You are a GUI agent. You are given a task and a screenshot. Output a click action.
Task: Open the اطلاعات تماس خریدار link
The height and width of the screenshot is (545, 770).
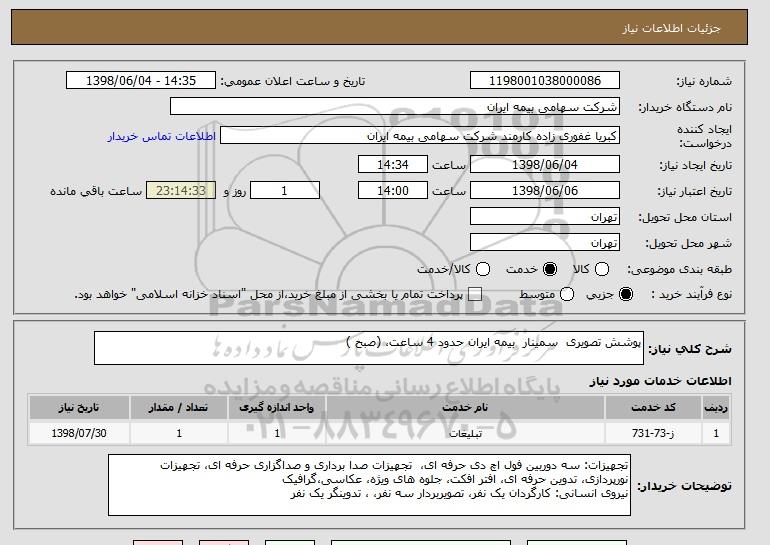pyautogui.click(x=162, y=136)
